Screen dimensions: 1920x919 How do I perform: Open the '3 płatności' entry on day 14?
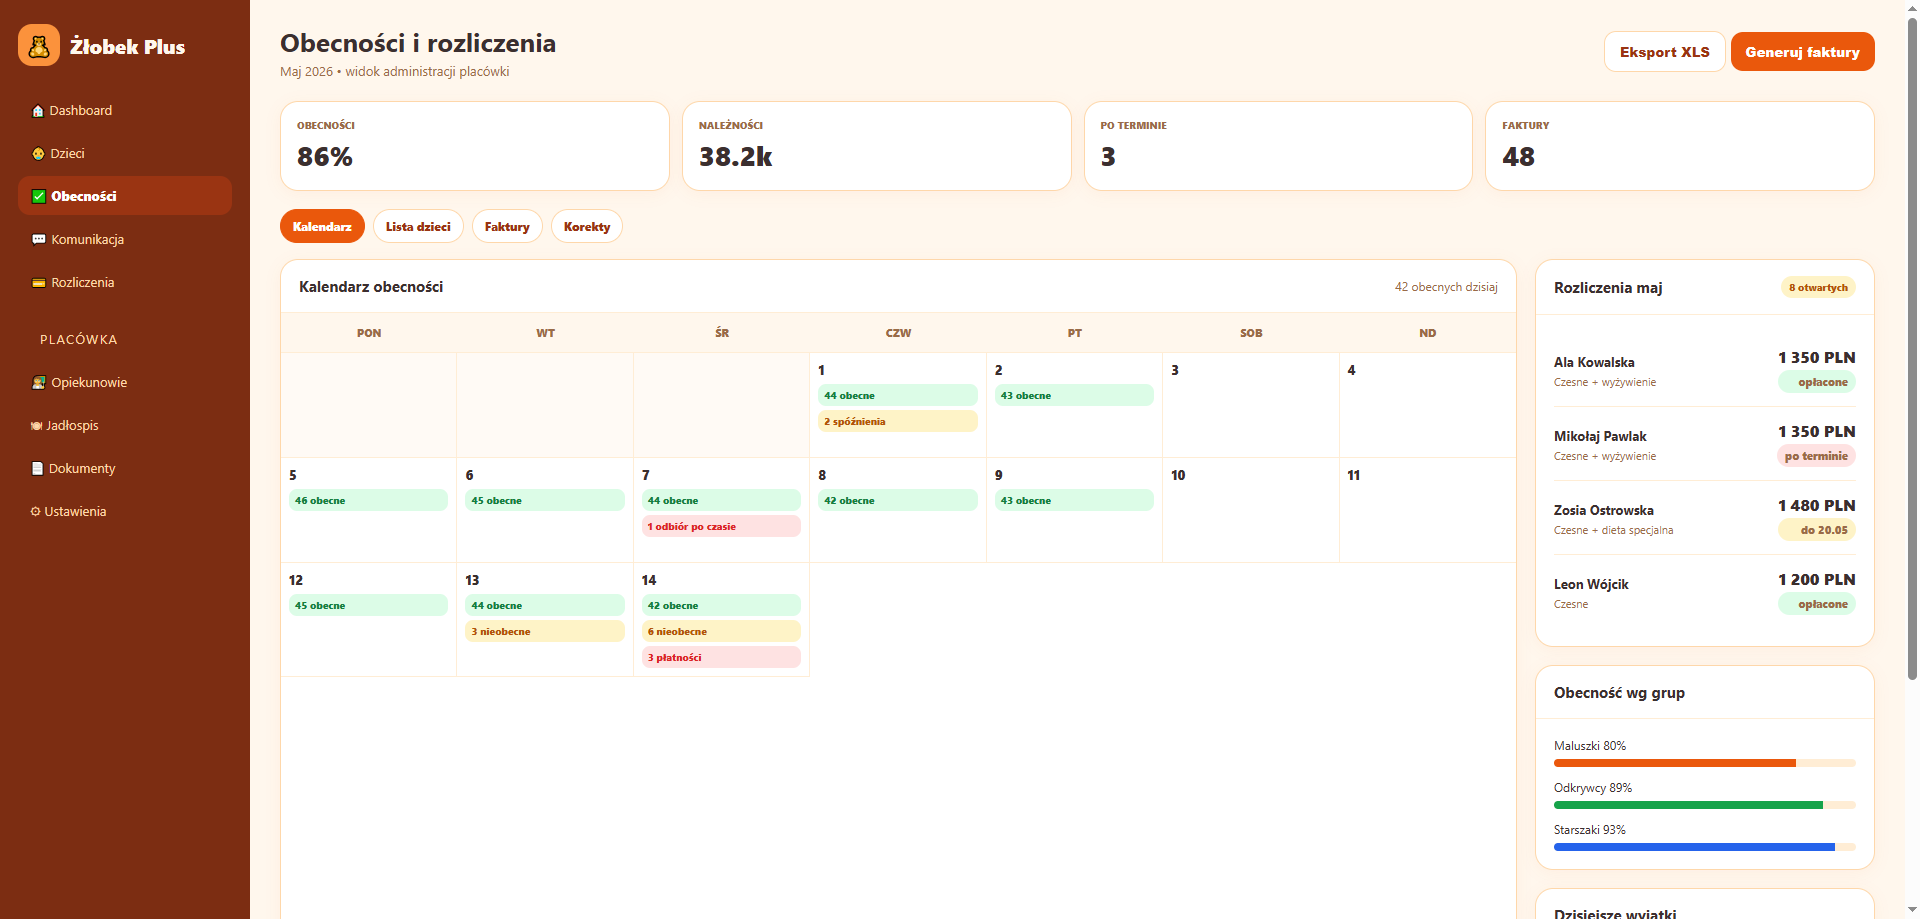(x=721, y=657)
